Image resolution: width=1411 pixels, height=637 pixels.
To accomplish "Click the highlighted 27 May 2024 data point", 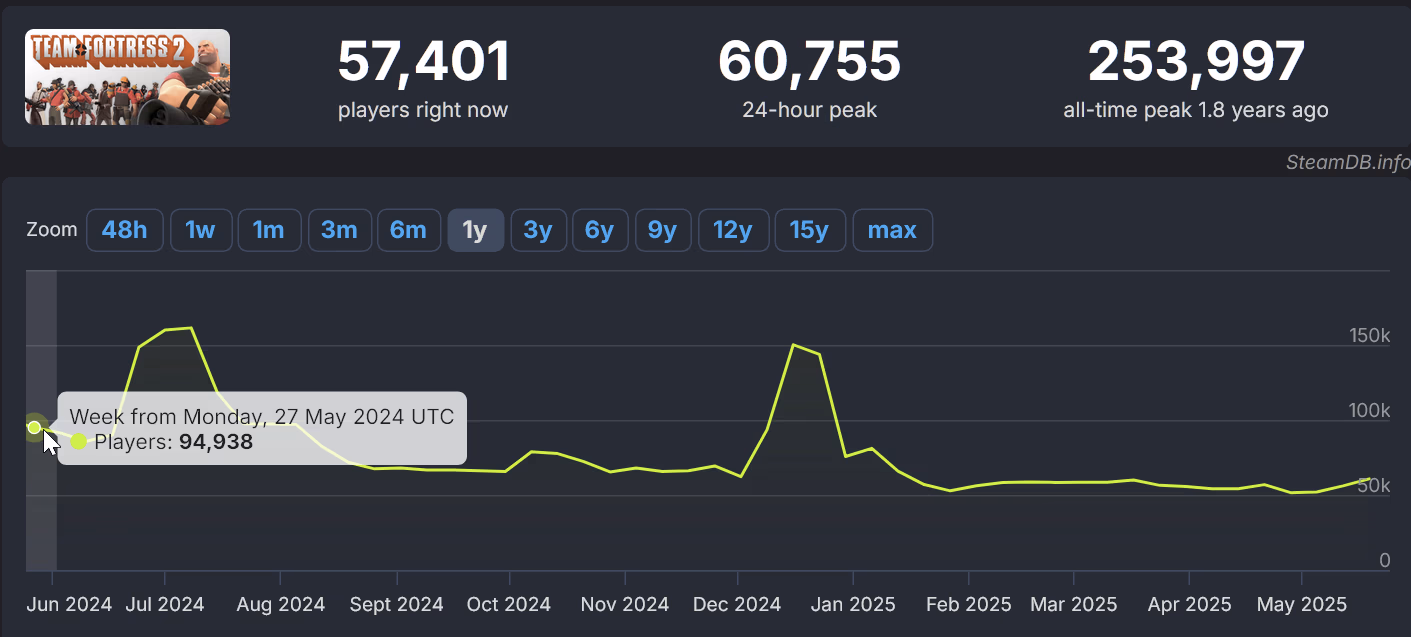I will [35, 427].
